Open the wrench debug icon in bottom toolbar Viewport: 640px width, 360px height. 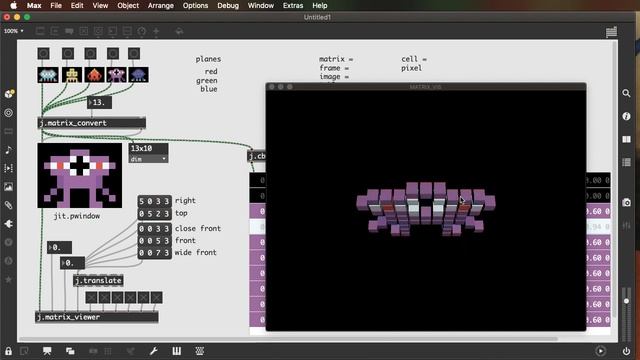pos(154,351)
